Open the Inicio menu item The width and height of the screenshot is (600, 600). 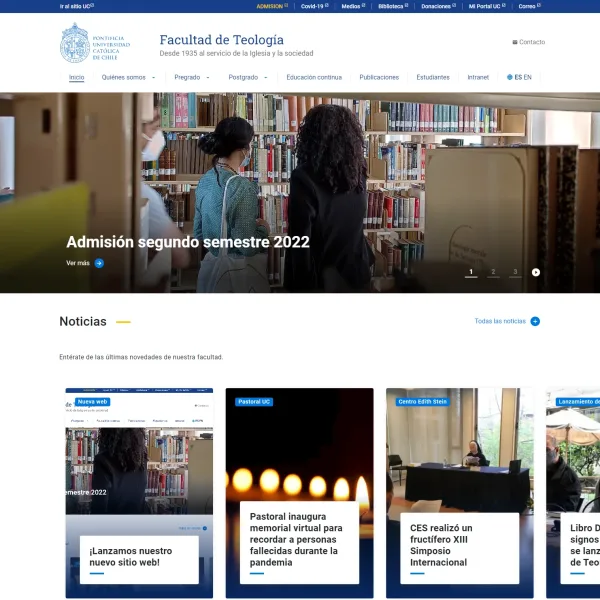(77, 77)
